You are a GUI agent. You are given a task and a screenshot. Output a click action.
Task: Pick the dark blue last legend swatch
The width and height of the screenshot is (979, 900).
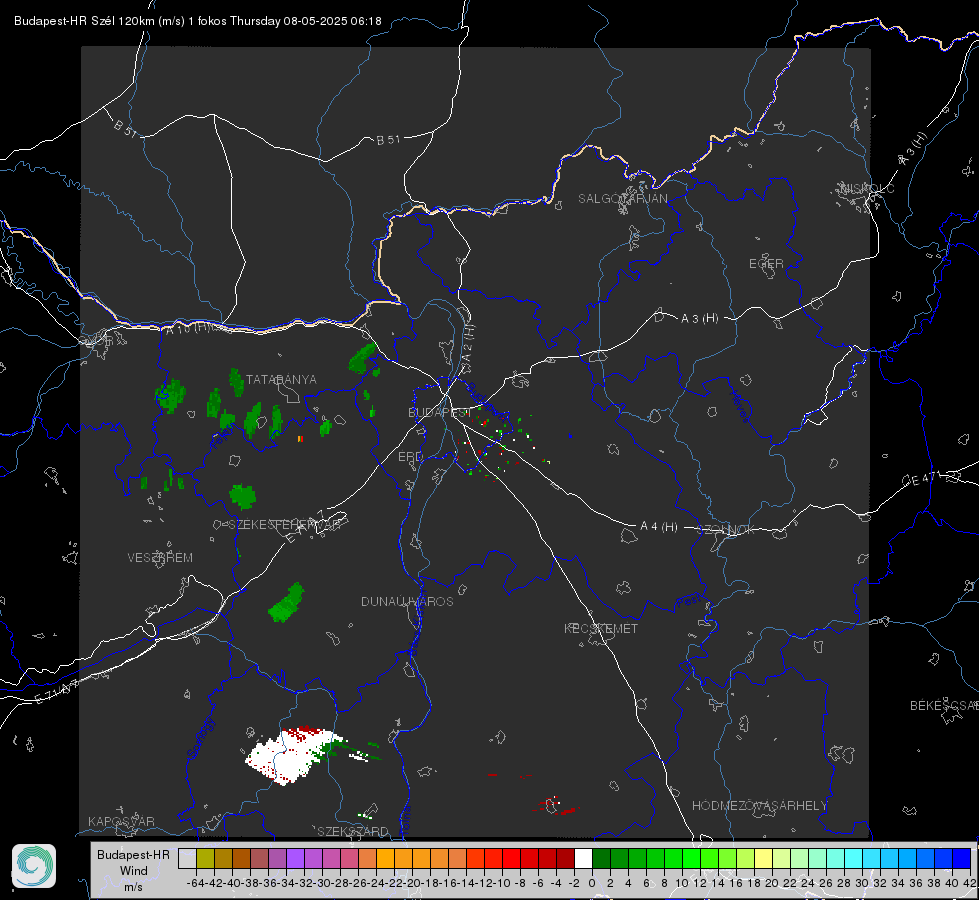click(x=962, y=858)
